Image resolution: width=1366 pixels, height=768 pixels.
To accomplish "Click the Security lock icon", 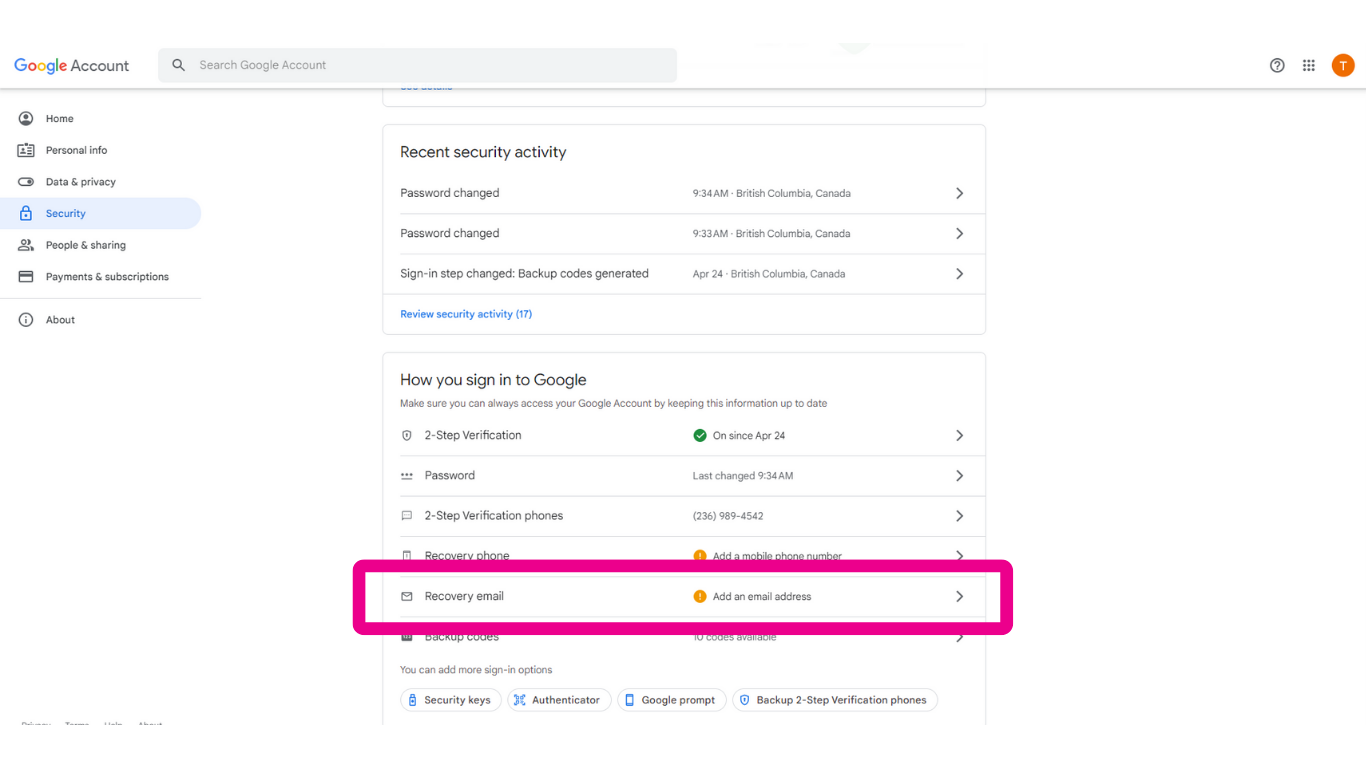I will click(26, 213).
